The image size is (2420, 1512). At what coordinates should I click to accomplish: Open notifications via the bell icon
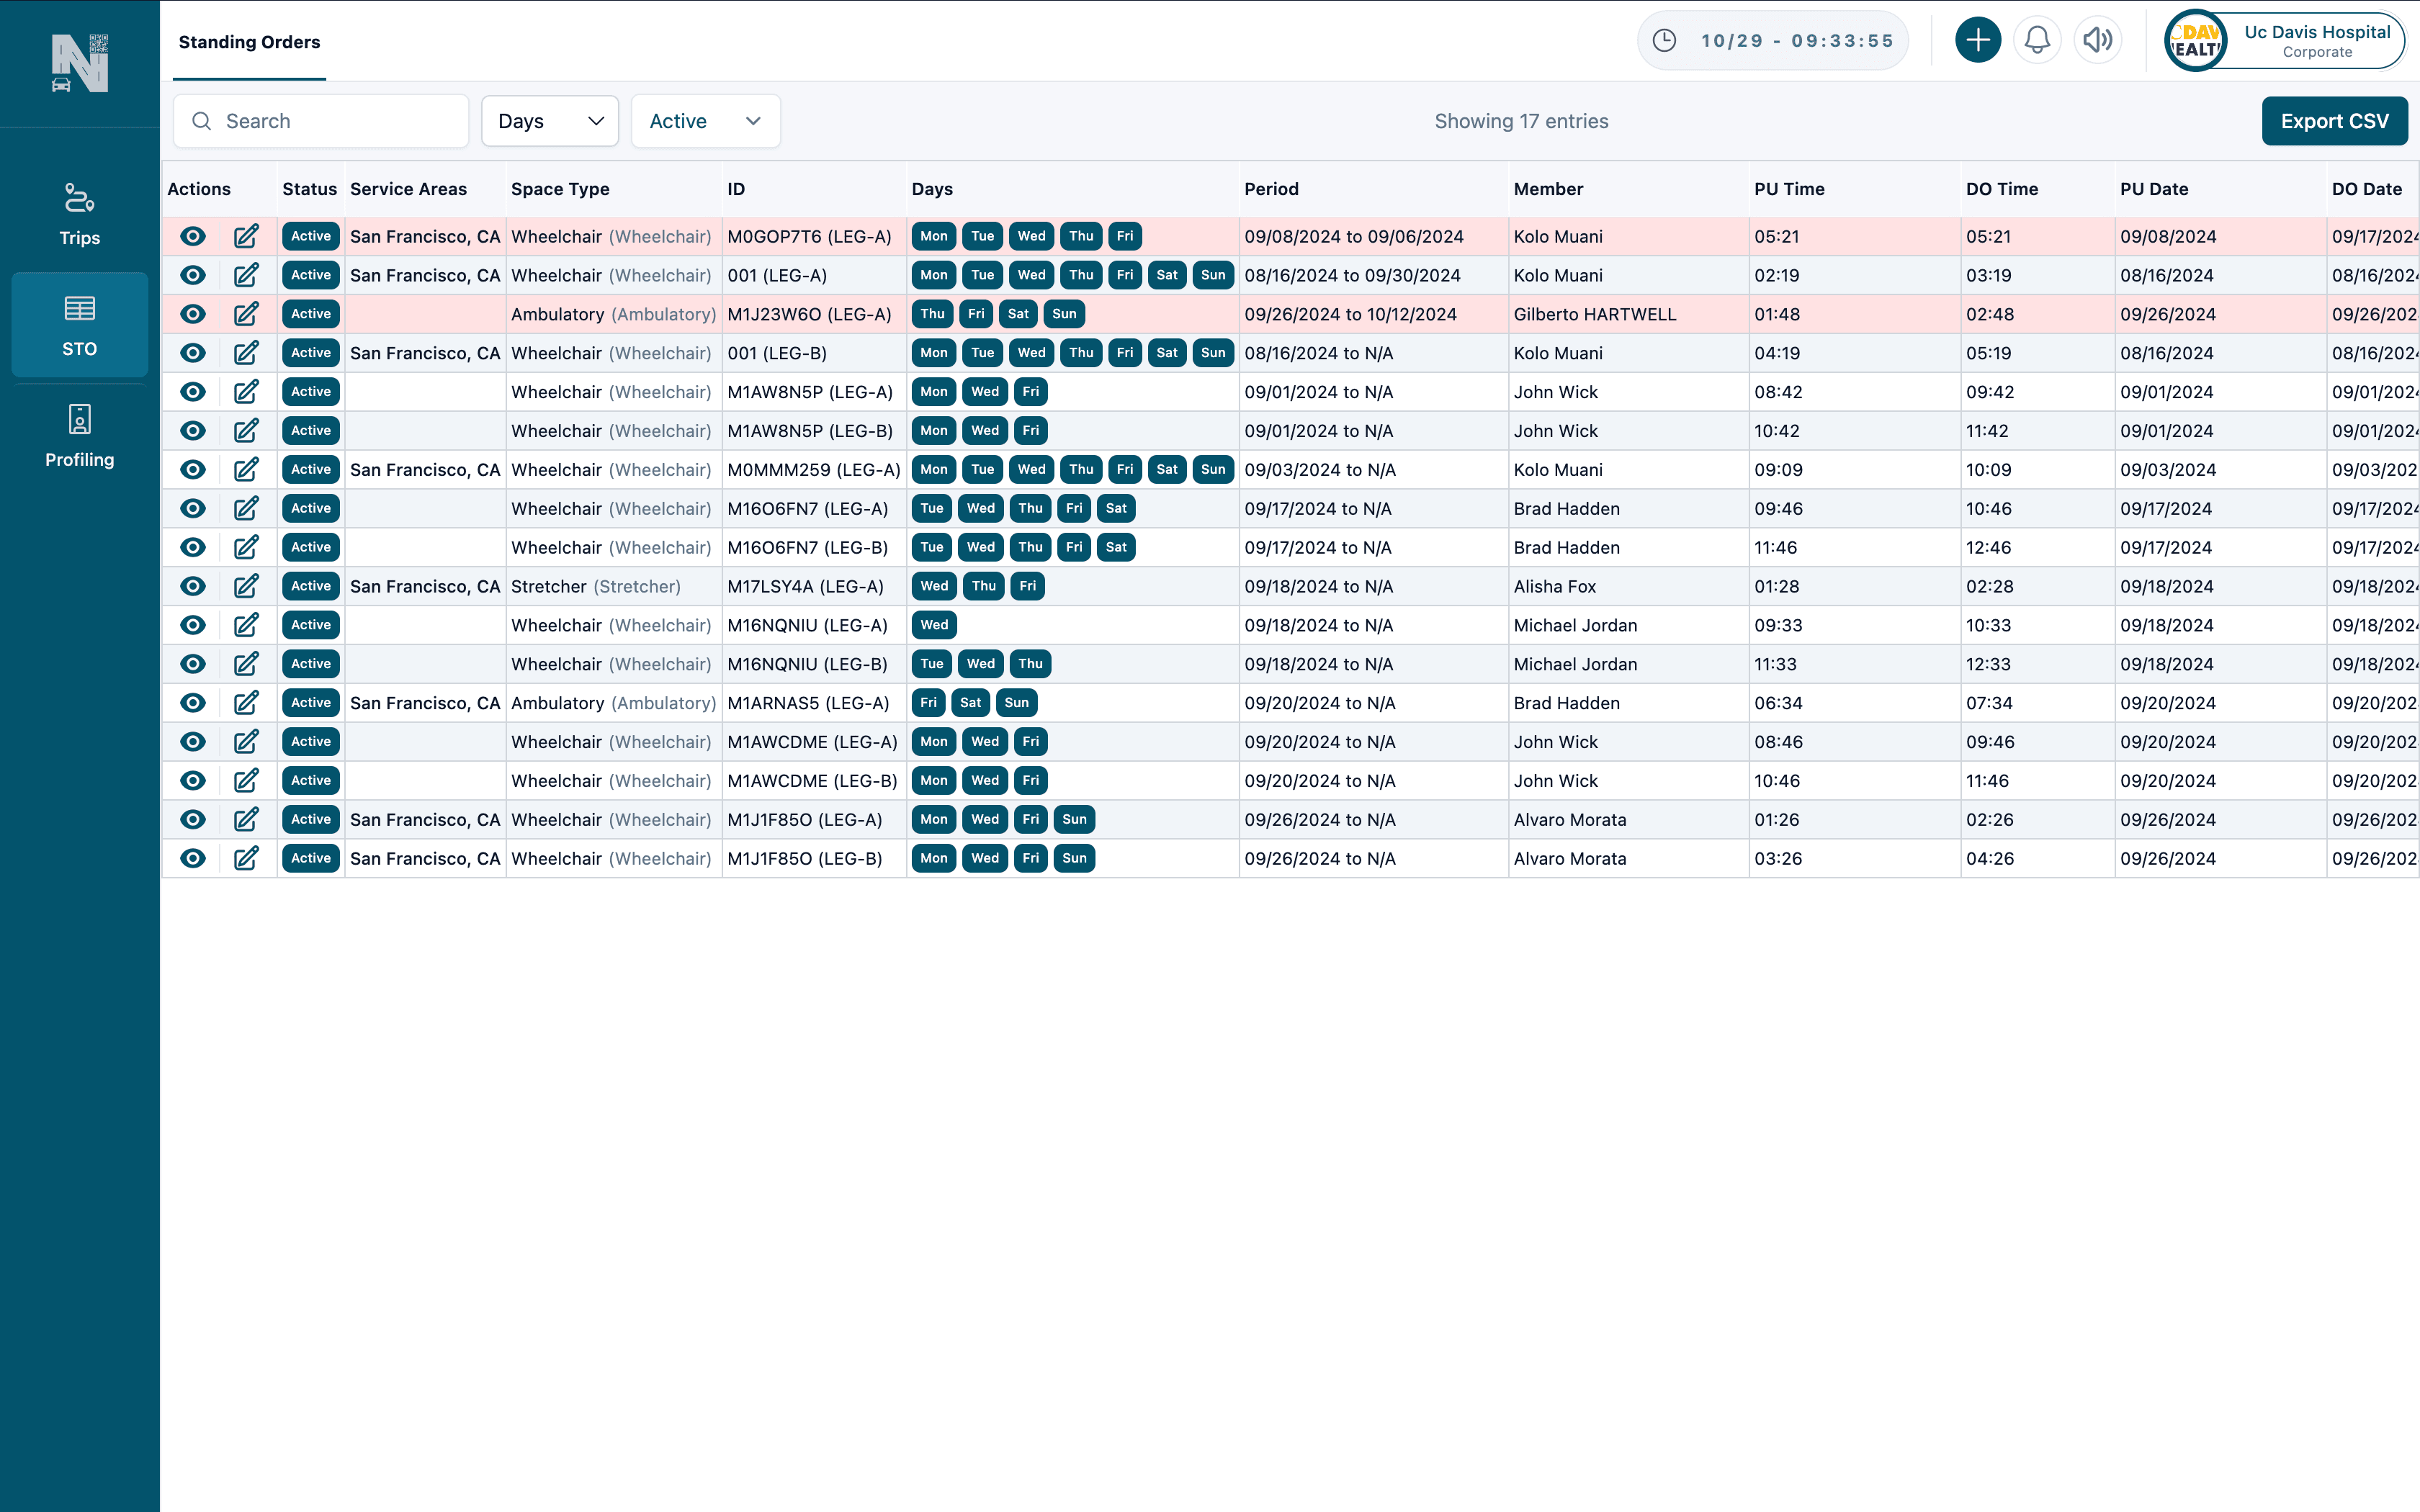[x=2038, y=40]
